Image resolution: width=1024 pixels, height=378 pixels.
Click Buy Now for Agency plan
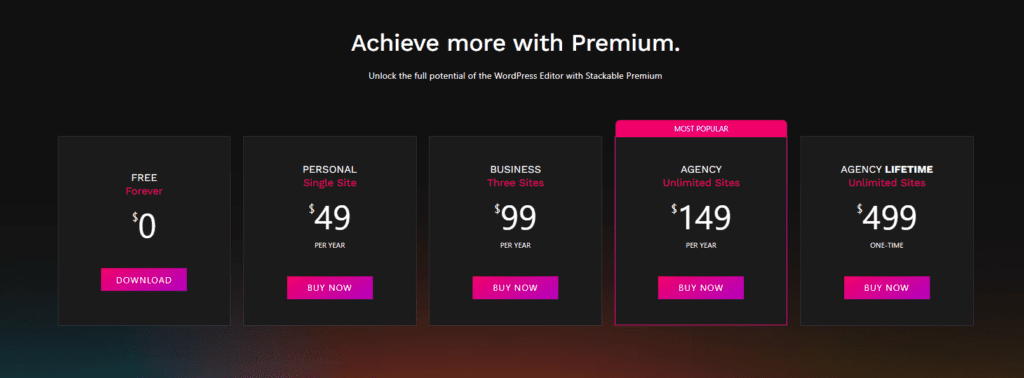click(x=701, y=288)
